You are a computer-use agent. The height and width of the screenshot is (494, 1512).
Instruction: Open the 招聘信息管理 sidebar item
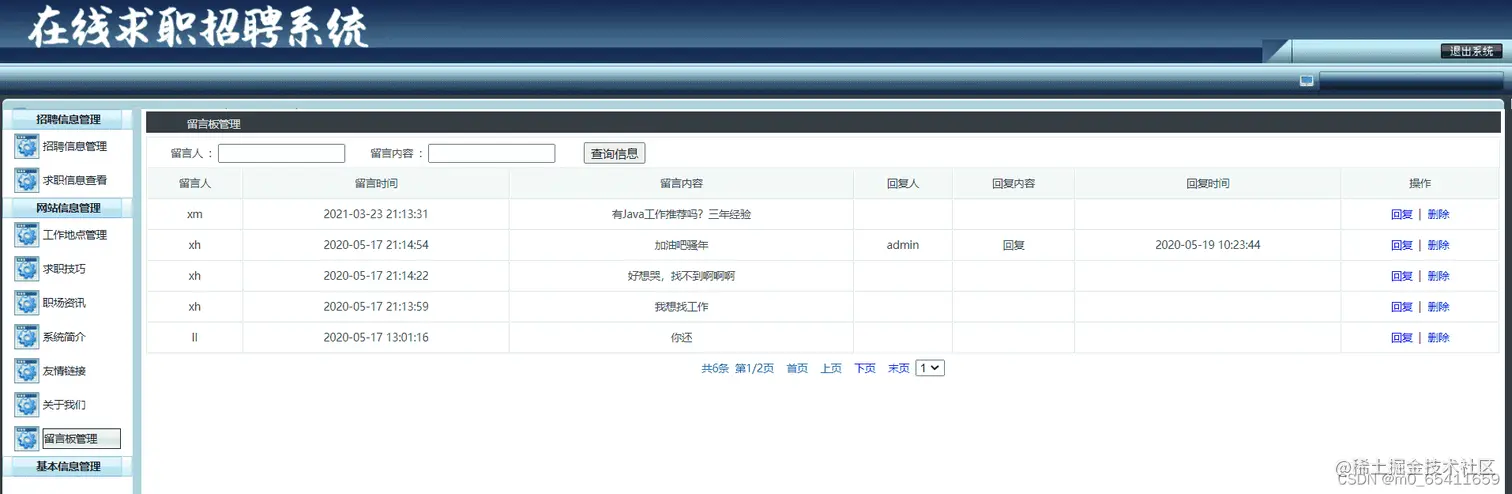(75, 146)
